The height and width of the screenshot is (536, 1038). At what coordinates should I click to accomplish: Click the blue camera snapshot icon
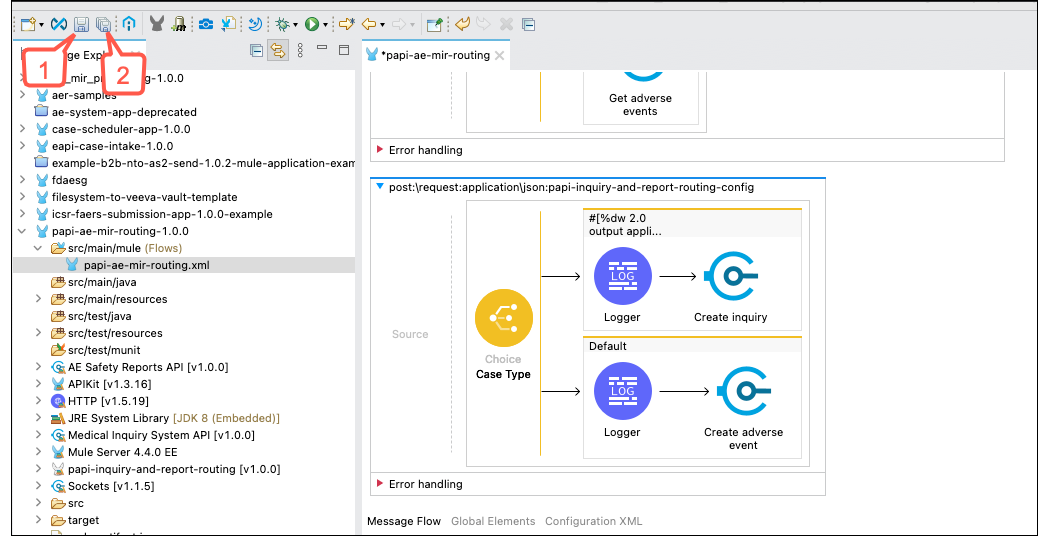[206, 24]
